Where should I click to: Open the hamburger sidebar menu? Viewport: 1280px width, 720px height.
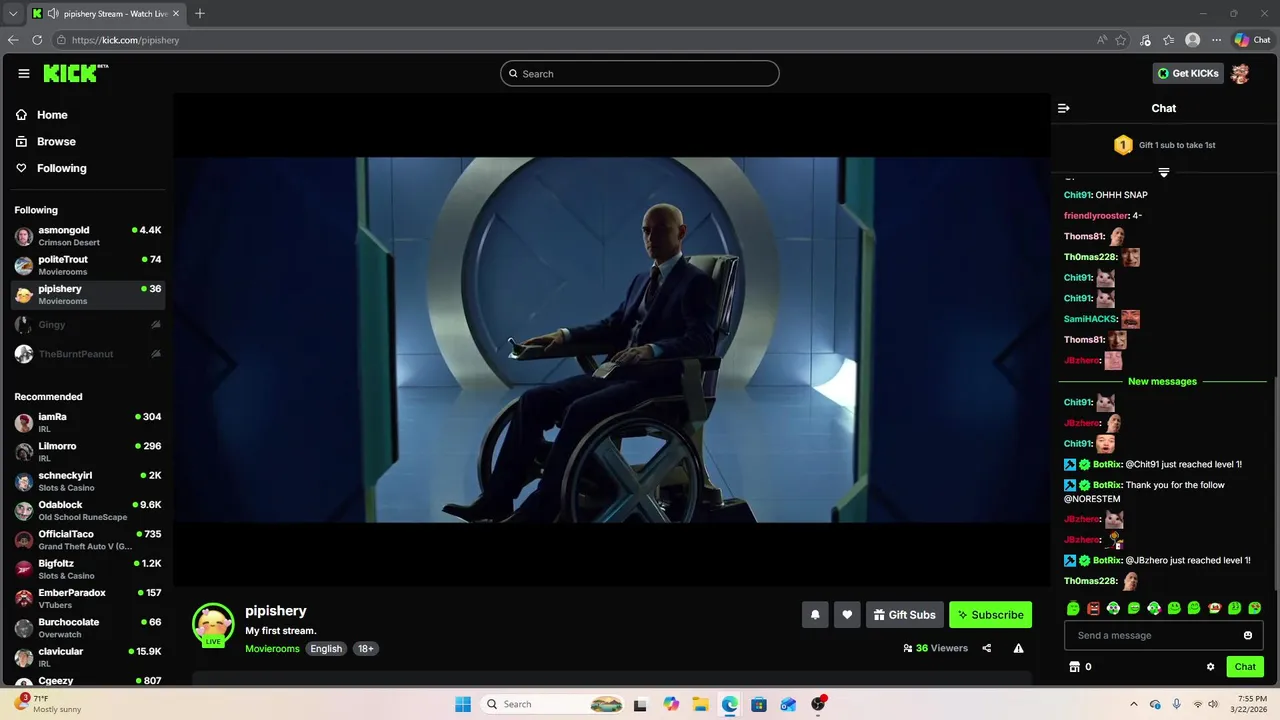tap(24, 73)
